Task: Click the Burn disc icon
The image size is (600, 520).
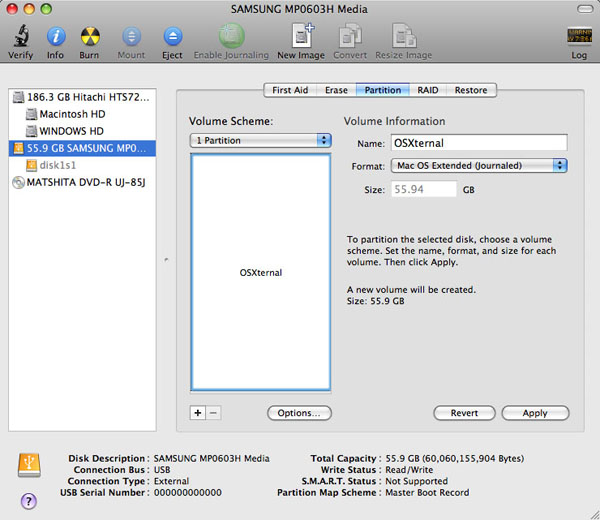Action: click(90, 37)
